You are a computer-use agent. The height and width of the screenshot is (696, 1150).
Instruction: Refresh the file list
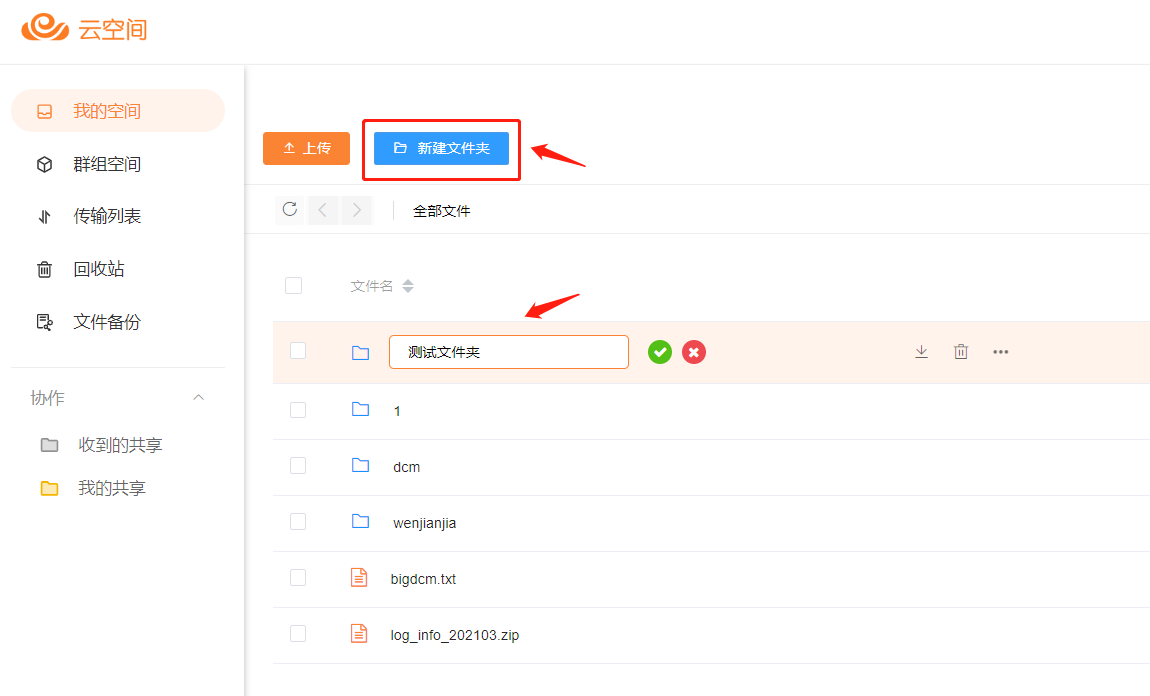click(290, 210)
